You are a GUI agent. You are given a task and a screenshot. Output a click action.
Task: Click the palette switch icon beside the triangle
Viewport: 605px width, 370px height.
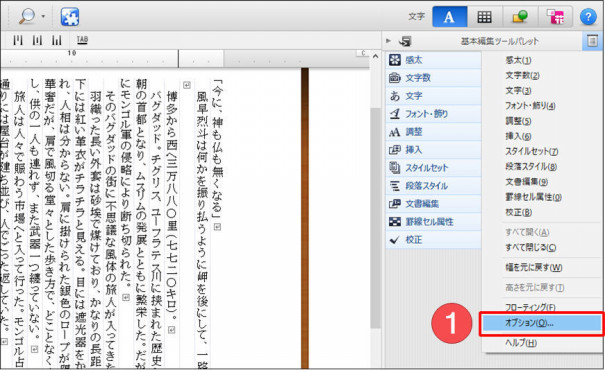pos(405,41)
